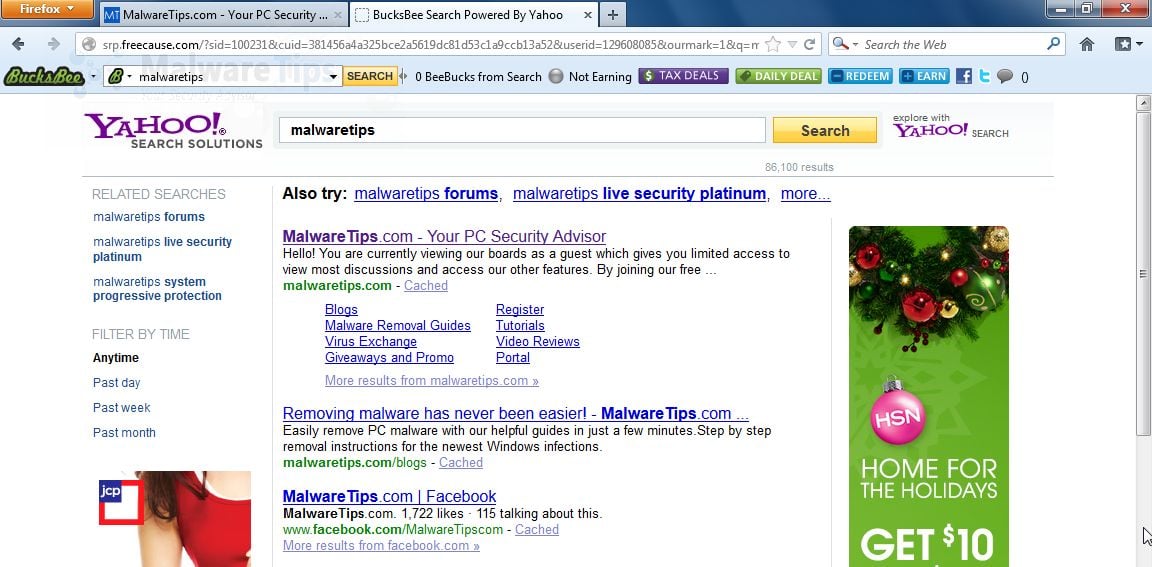Viewport: 1152px width, 567px height.
Task: Open the Blogs sitelink
Action: click(342, 310)
